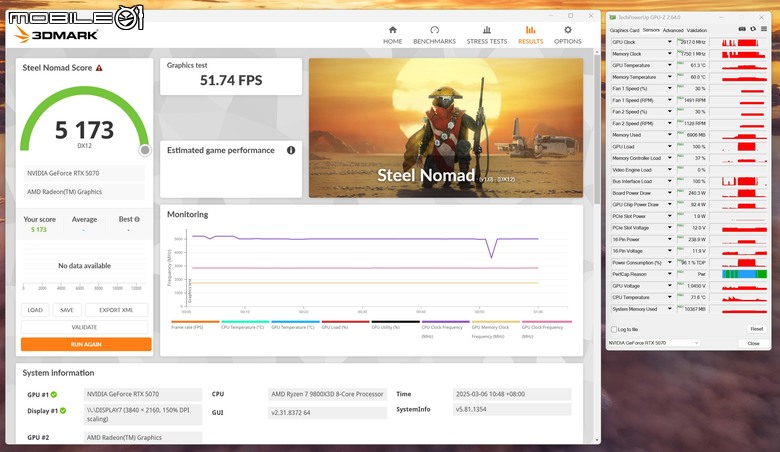The image size is (780, 452).
Task: Click the PerfCap Reason colored graph
Action: tap(744, 274)
